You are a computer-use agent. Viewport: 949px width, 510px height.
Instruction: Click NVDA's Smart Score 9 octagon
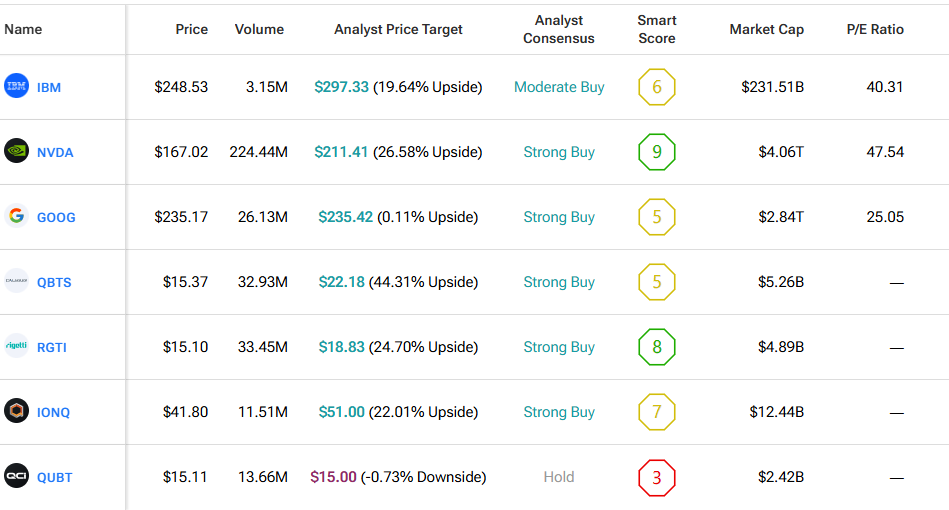pyautogui.click(x=657, y=152)
